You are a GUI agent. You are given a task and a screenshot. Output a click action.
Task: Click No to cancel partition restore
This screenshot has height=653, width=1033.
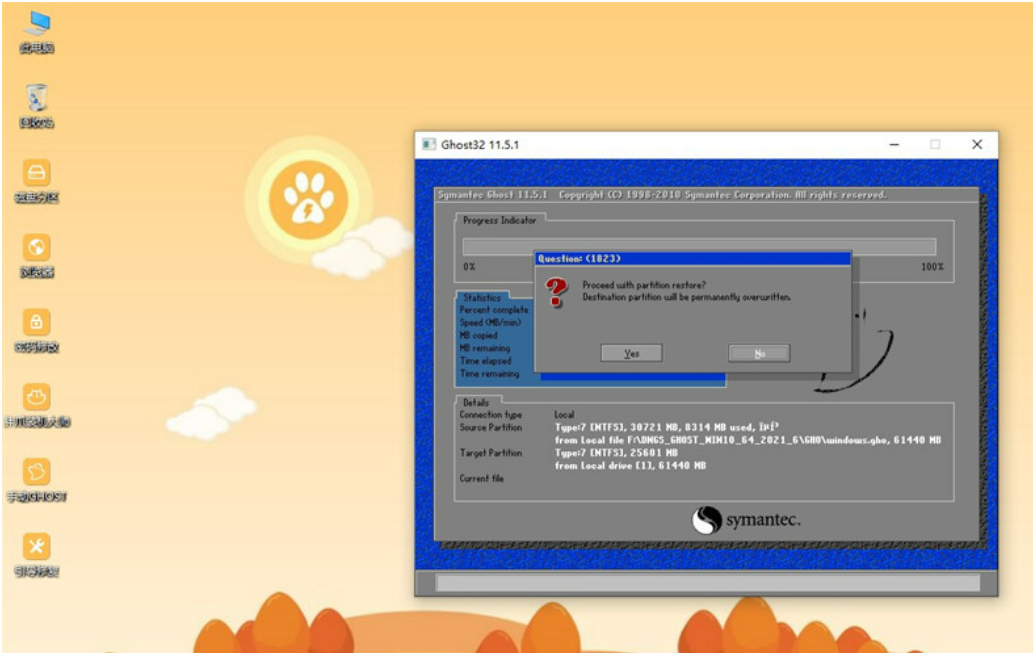(x=759, y=353)
